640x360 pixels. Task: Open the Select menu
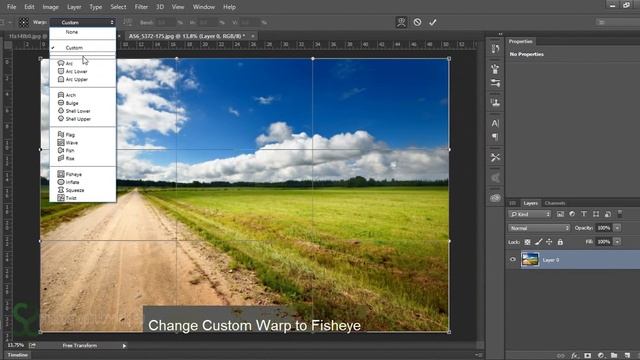pyautogui.click(x=118, y=7)
